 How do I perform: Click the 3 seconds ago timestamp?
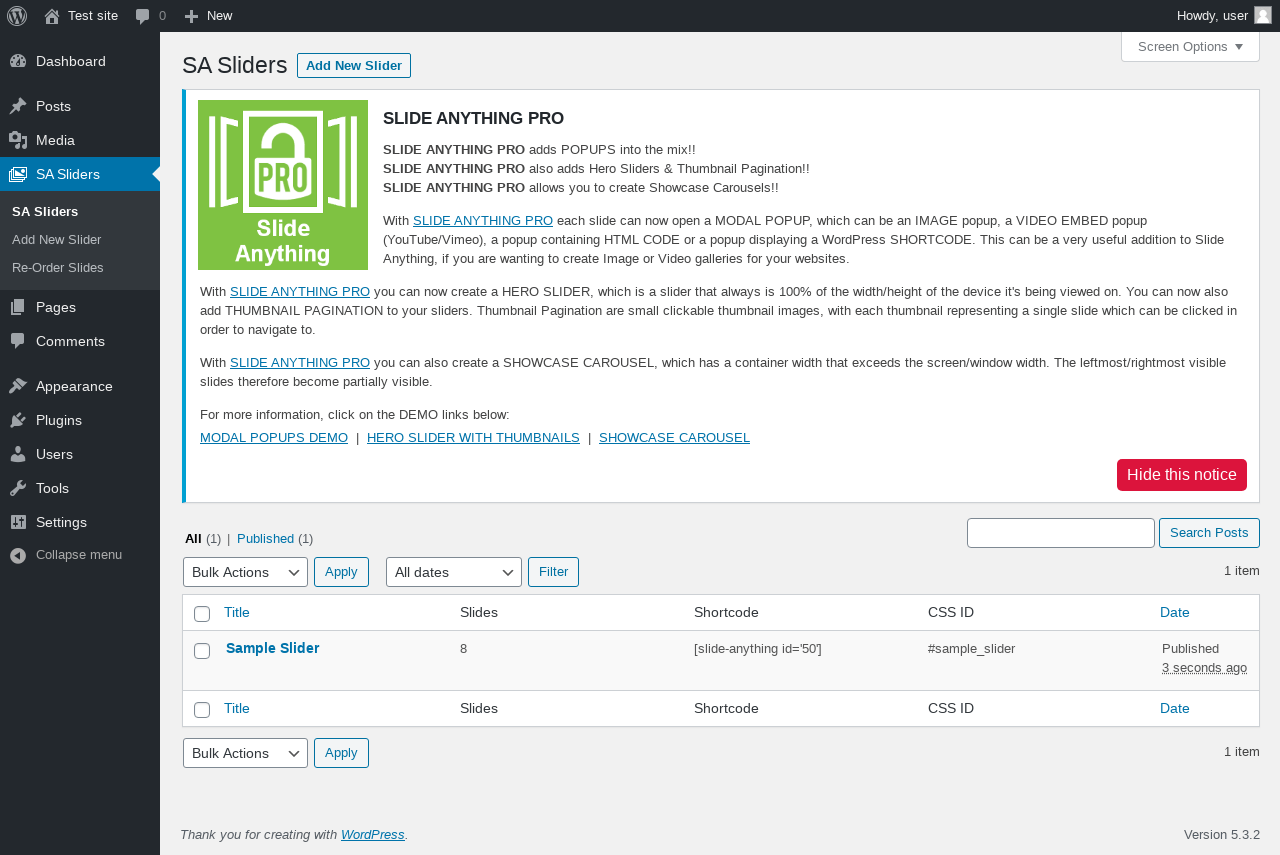click(1204, 667)
